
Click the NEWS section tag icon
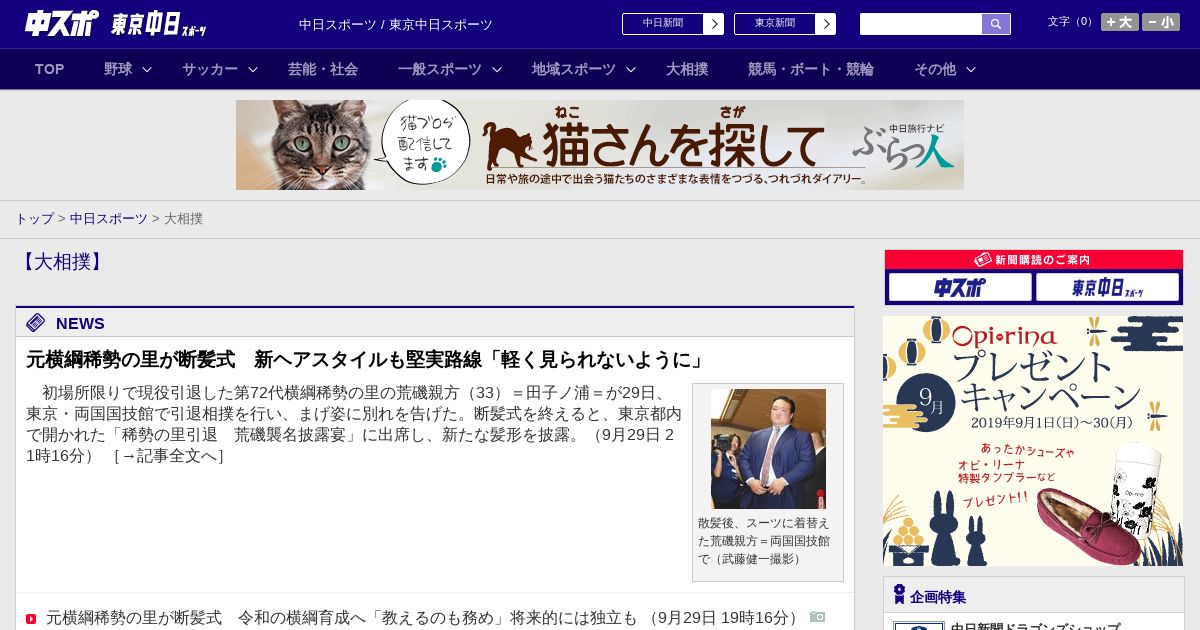[36, 322]
